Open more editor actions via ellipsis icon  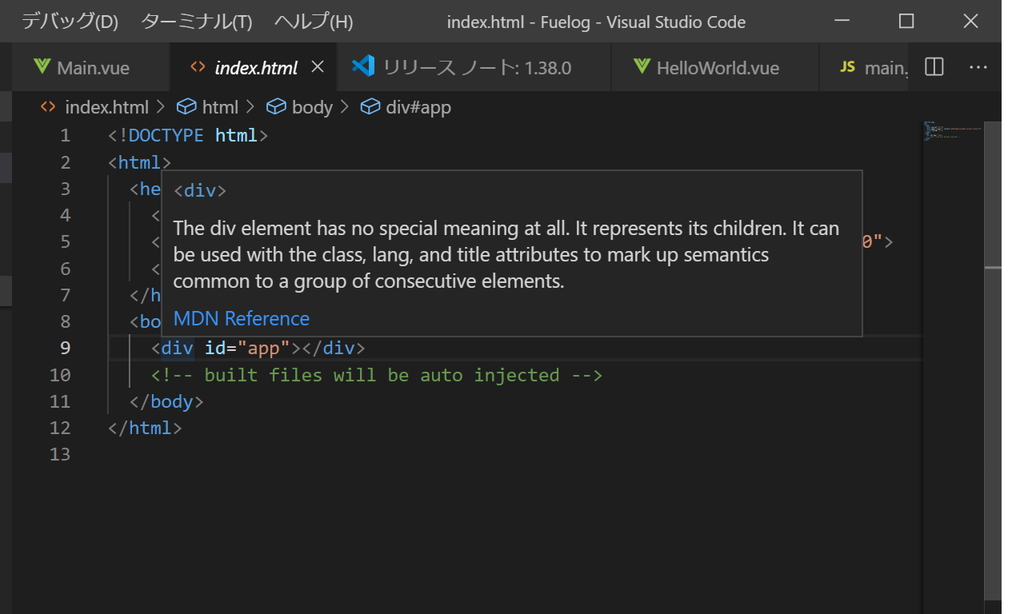(977, 66)
